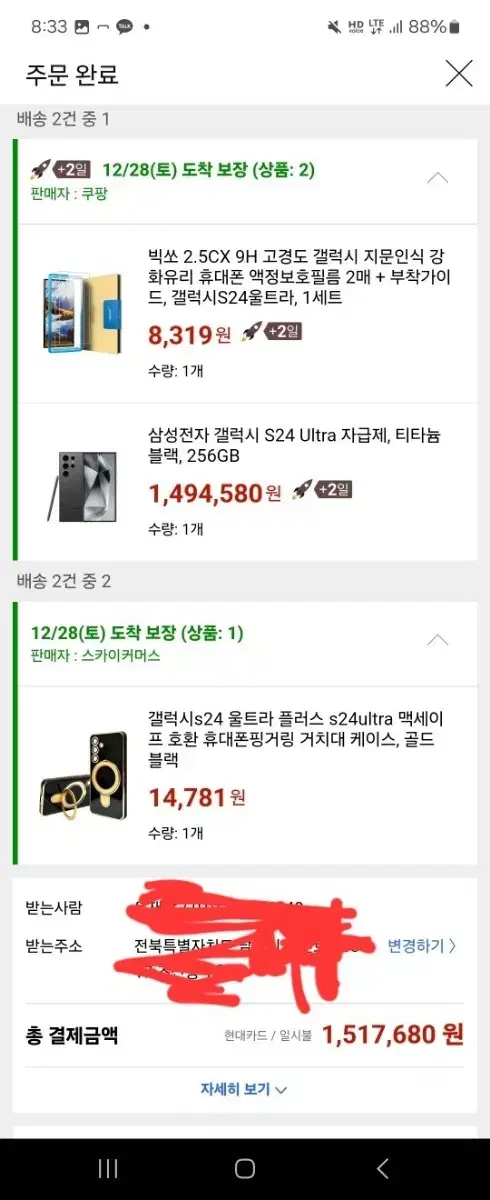490x1200 pixels.
Task: Tap the KakaoTalk notification icon in status bar
Action: click(124, 27)
